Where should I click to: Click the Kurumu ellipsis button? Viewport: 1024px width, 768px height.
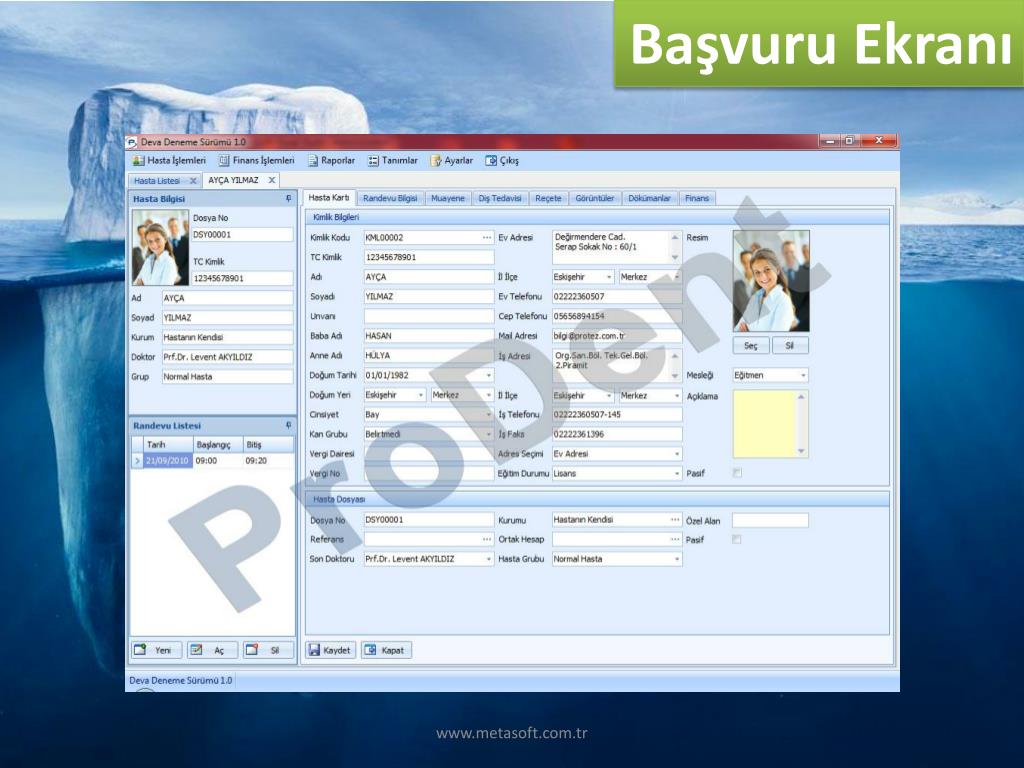tap(675, 520)
